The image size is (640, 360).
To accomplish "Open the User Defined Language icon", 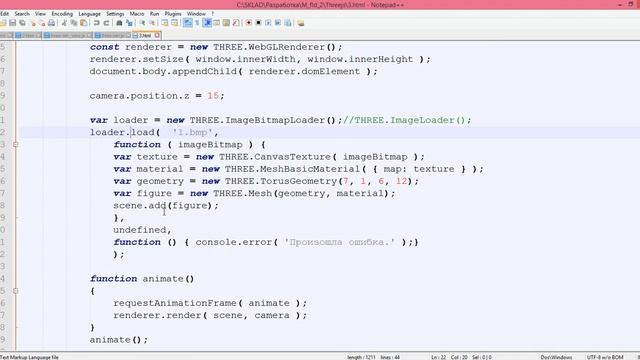I will pos(216,23).
